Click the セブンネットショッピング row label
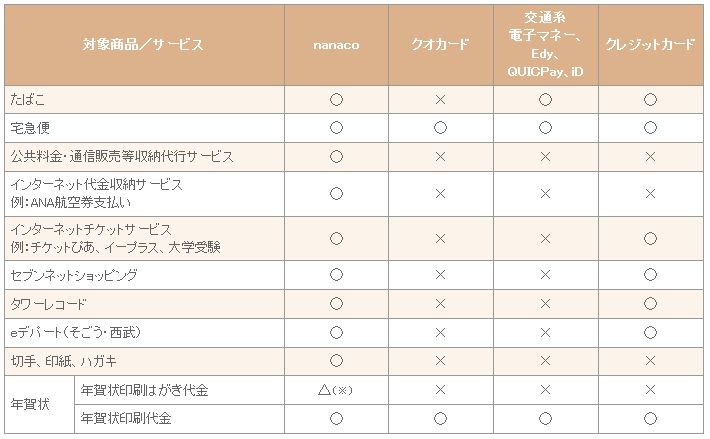 click(x=73, y=273)
